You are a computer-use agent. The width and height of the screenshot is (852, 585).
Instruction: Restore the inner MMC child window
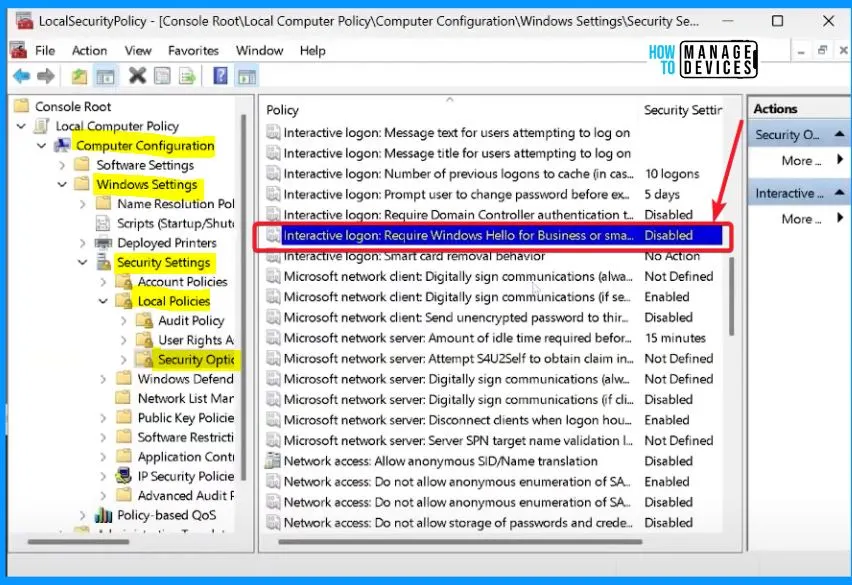pos(823,50)
